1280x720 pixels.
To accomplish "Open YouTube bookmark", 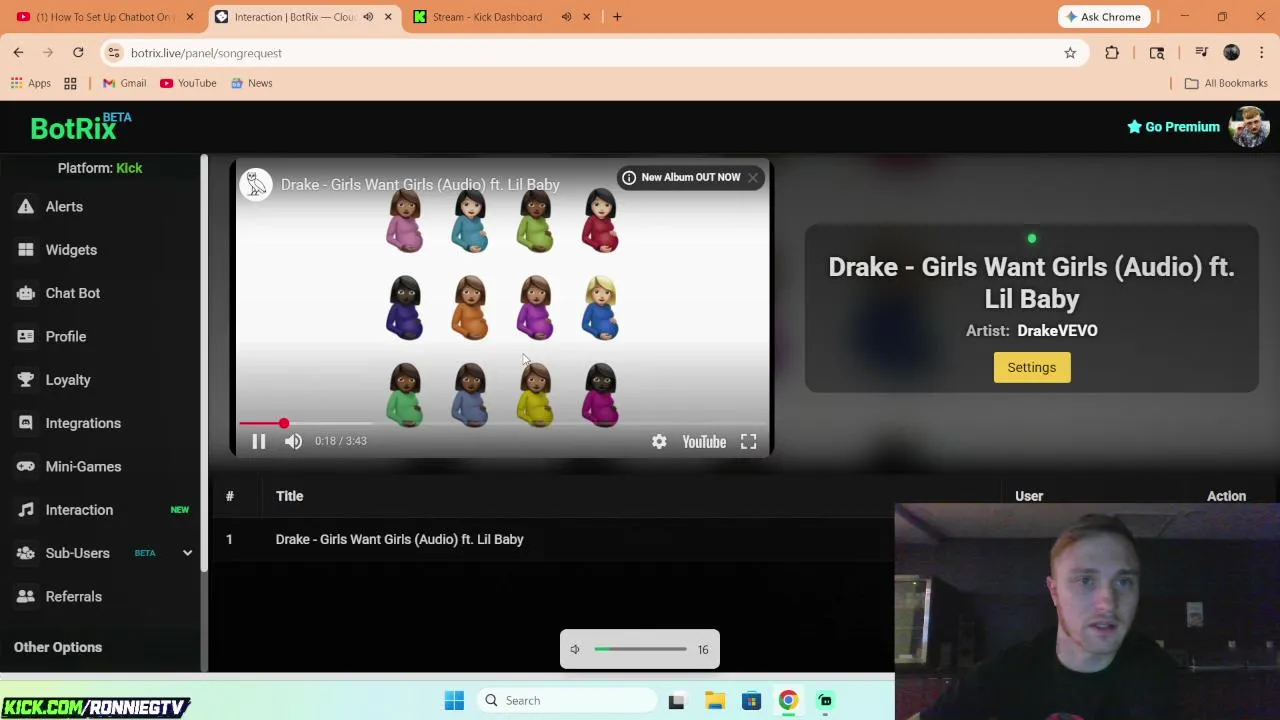I will click(188, 83).
